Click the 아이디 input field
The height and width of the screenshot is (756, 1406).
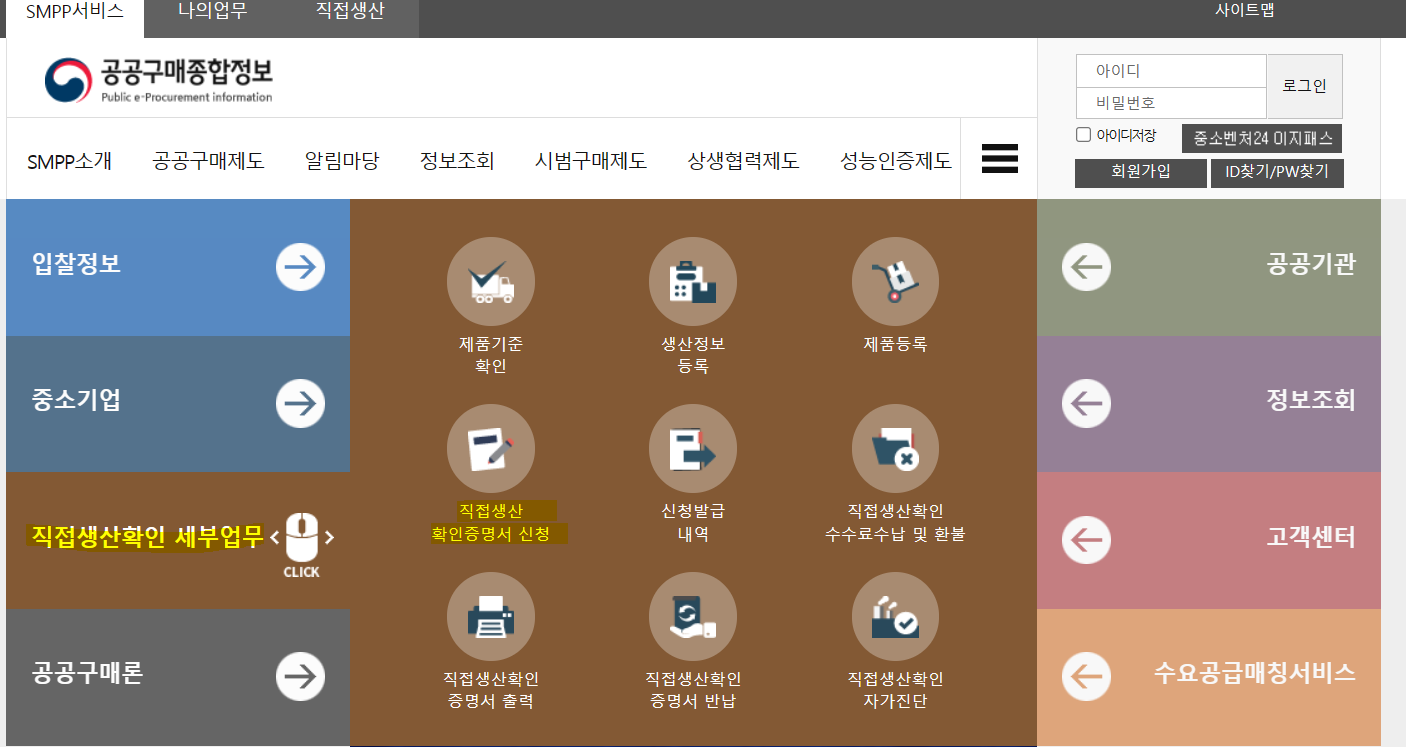tap(1170, 70)
